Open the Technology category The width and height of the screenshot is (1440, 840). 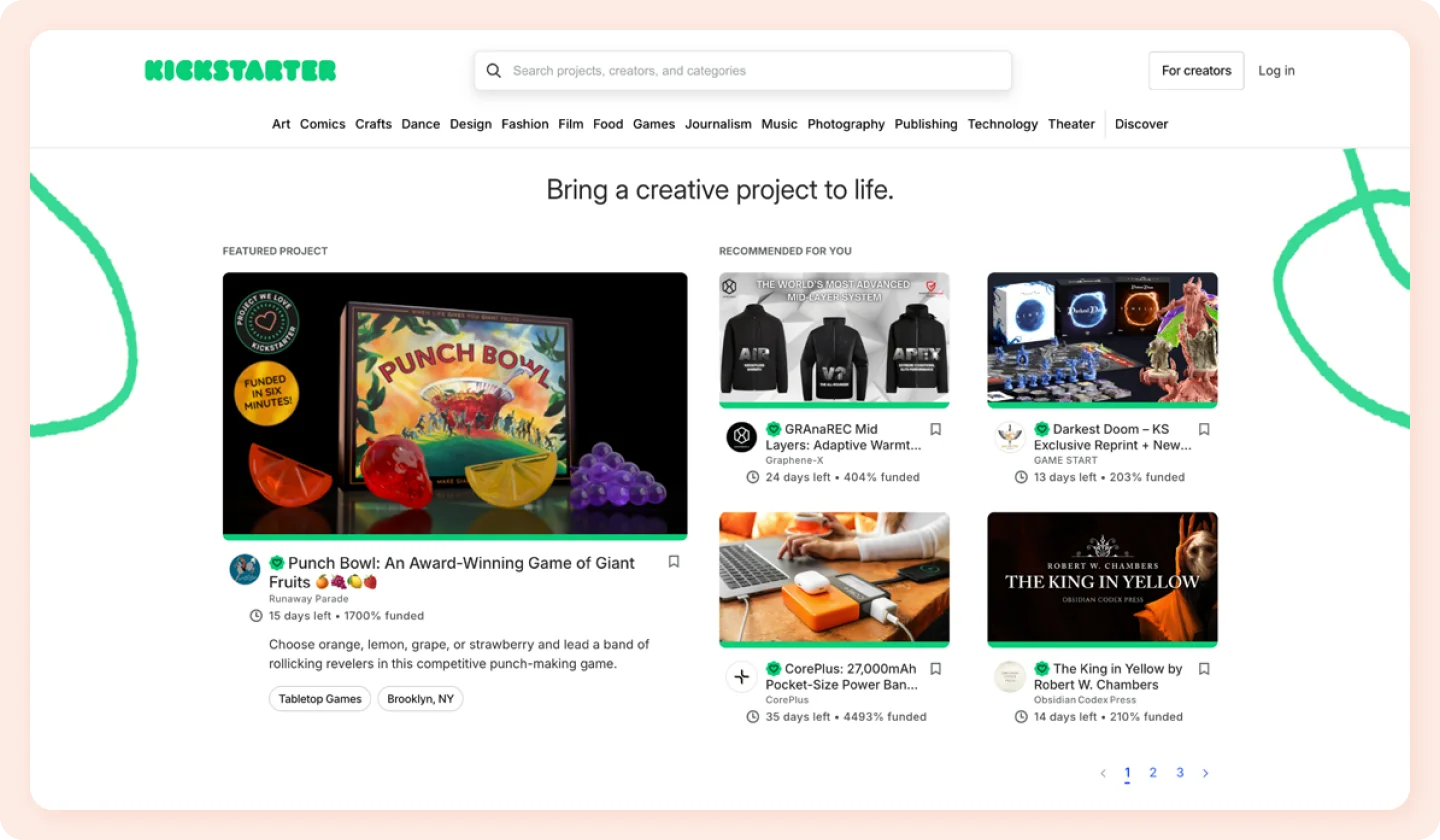(1002, 124)
